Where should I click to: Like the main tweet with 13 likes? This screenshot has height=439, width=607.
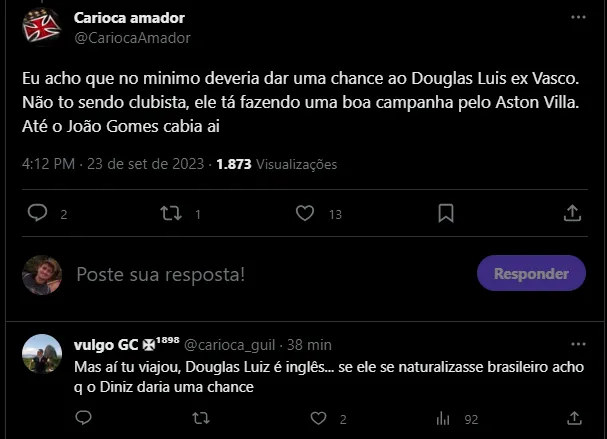306,213
